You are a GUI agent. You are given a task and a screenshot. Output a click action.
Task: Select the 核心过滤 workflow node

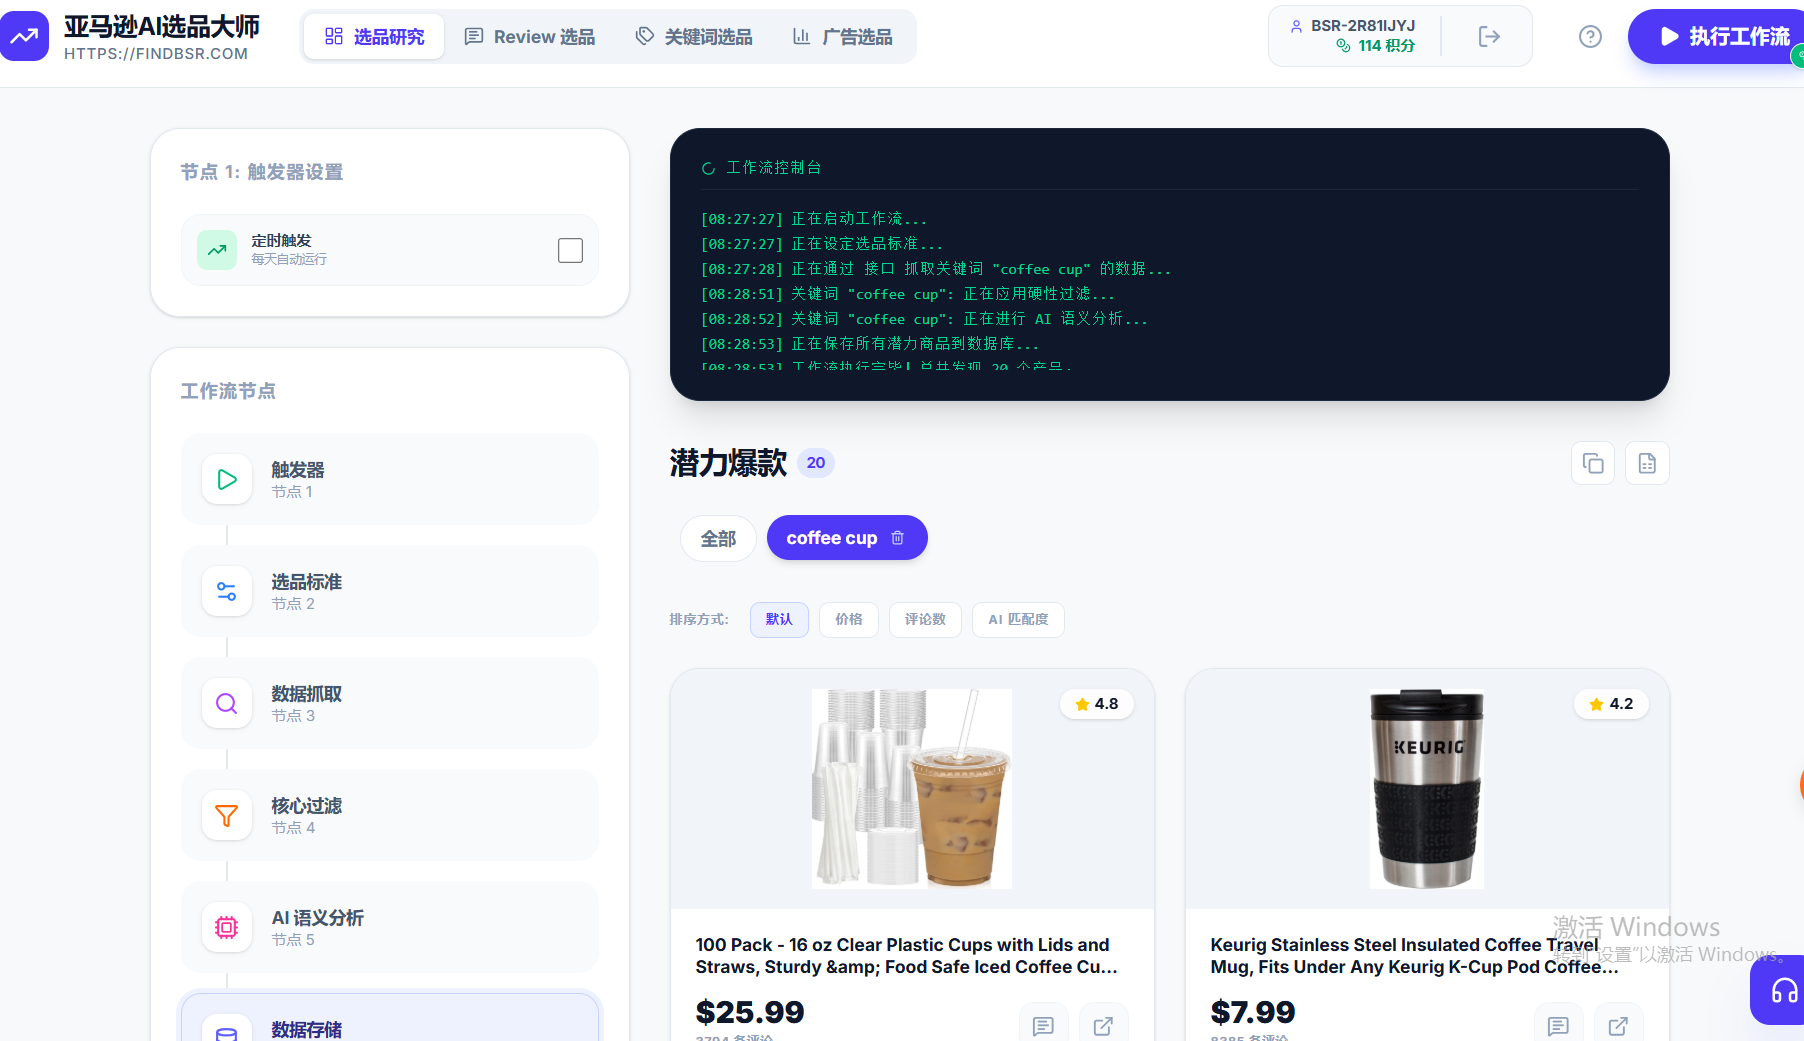point(390,816)
